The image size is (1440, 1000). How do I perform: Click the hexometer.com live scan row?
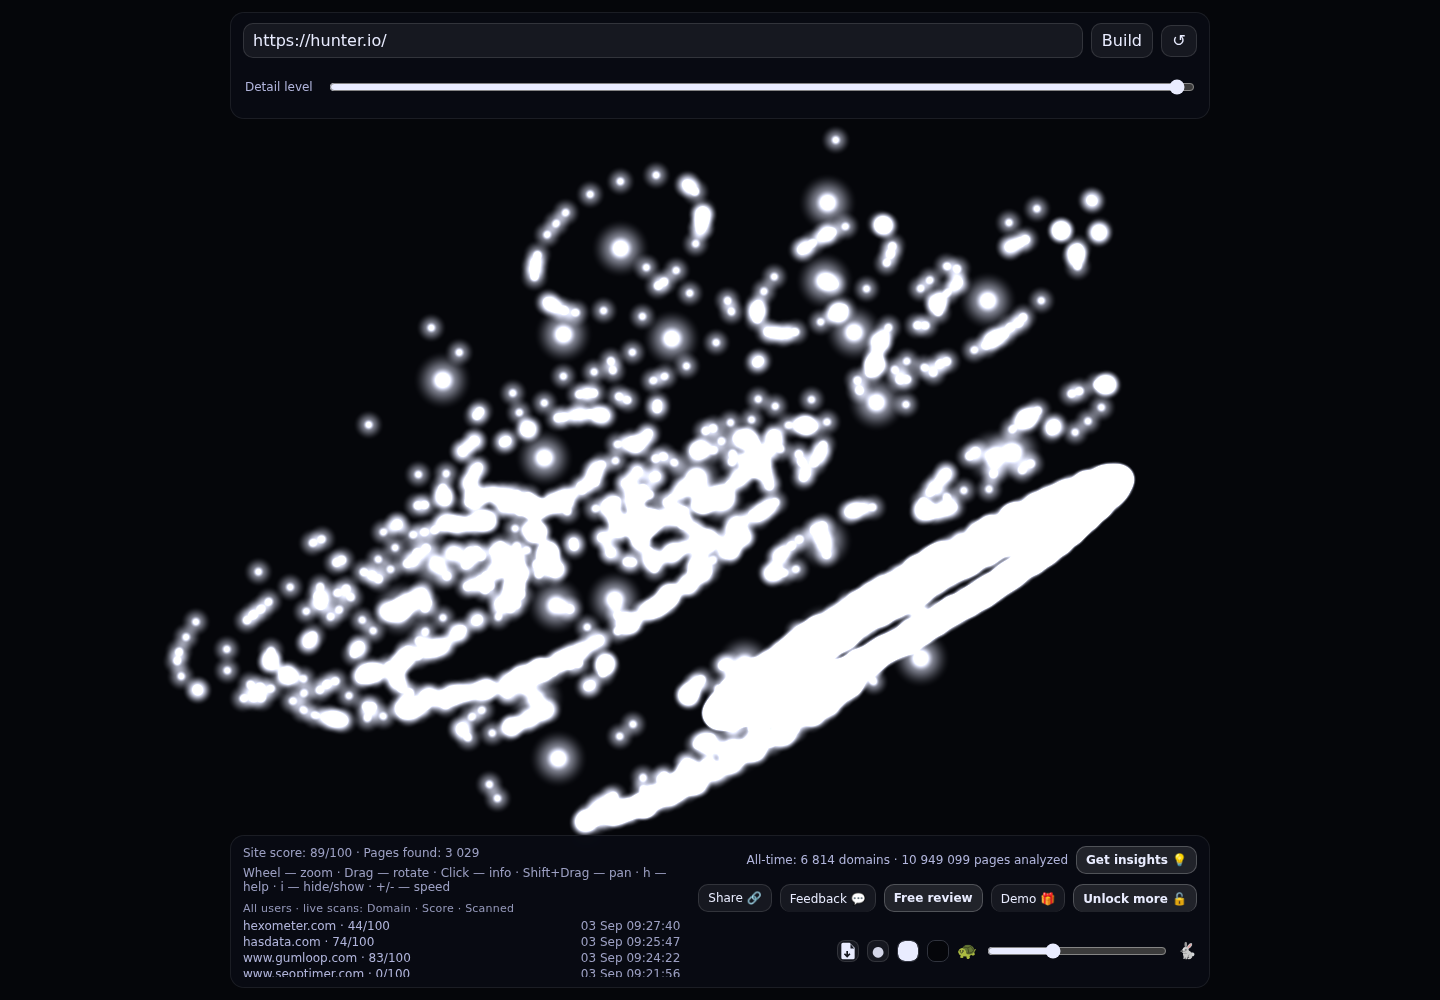coord(461,926)
